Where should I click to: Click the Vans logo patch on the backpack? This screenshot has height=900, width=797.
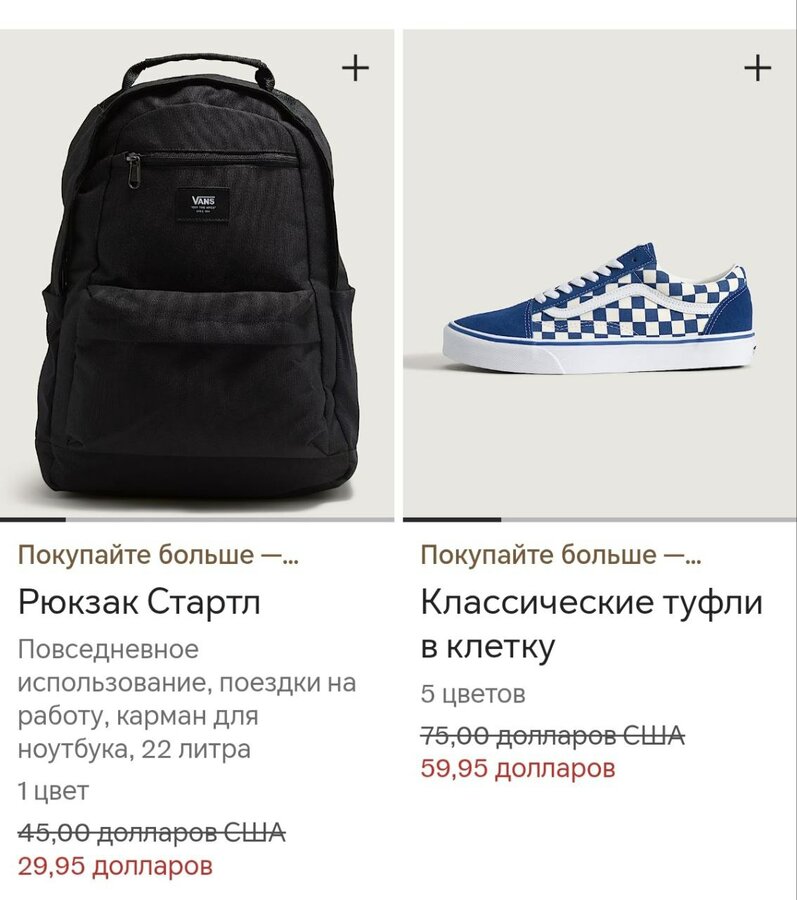point(203,204)
